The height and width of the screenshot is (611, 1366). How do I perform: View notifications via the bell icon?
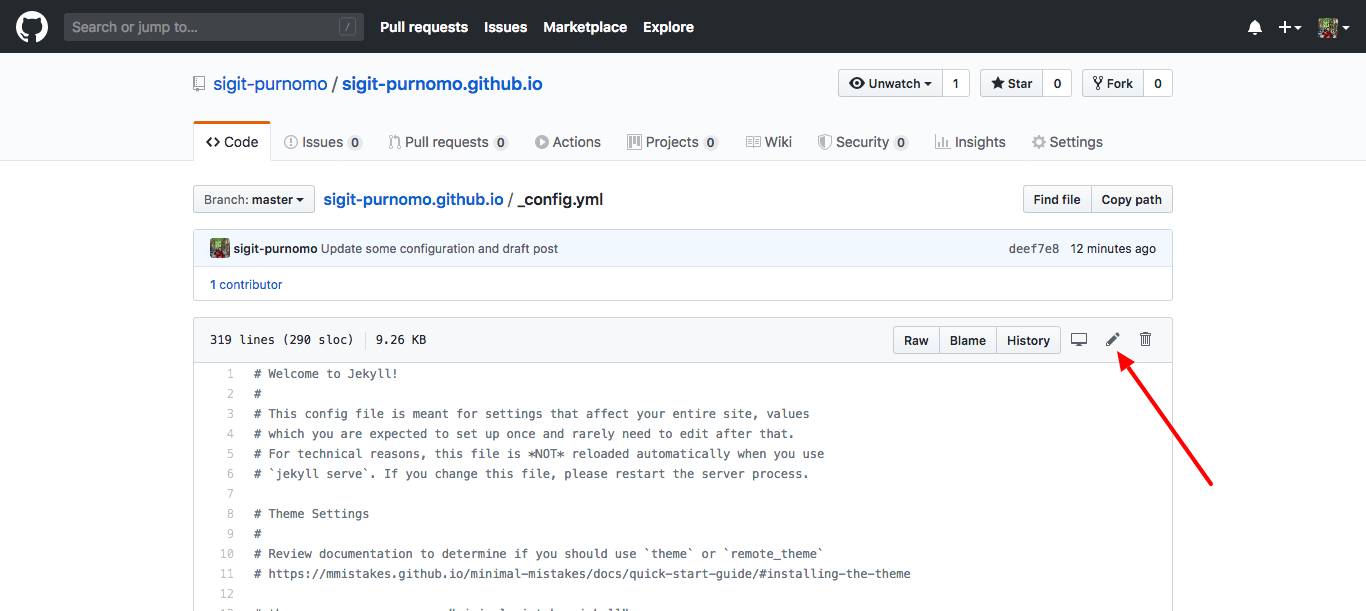(1255, 27)
